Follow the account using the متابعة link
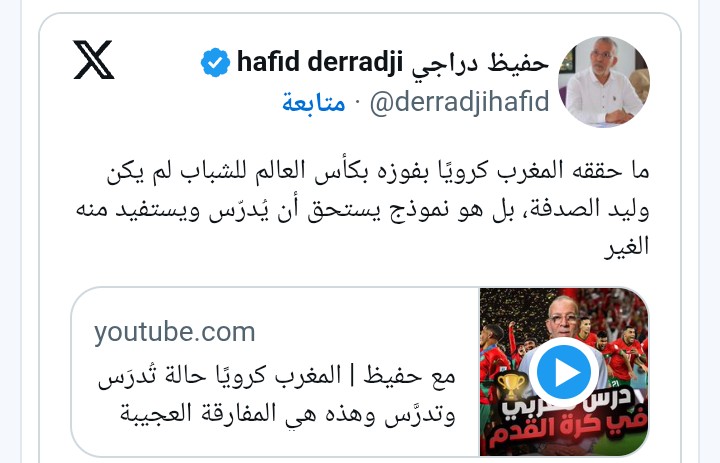The image size is (720, 463). [x=314, y=102]
